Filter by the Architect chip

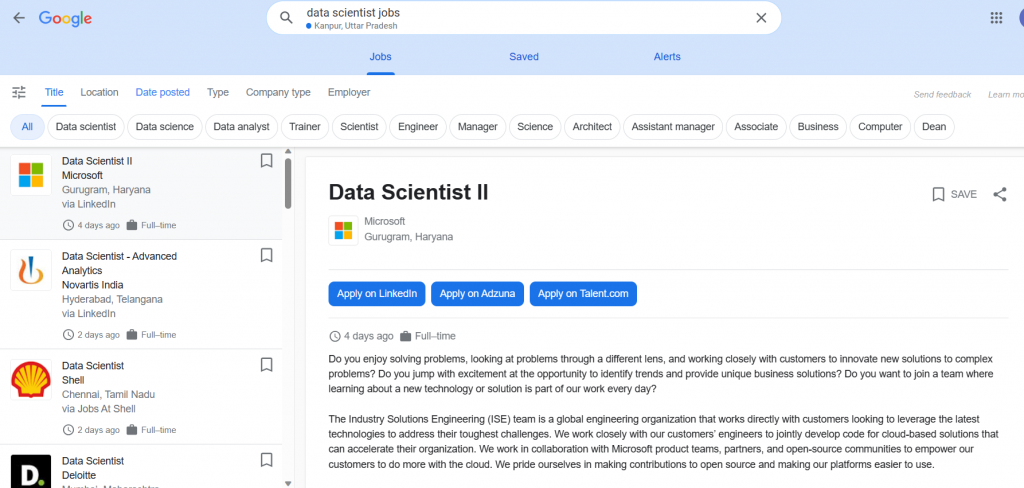click(x=592, y=127)
